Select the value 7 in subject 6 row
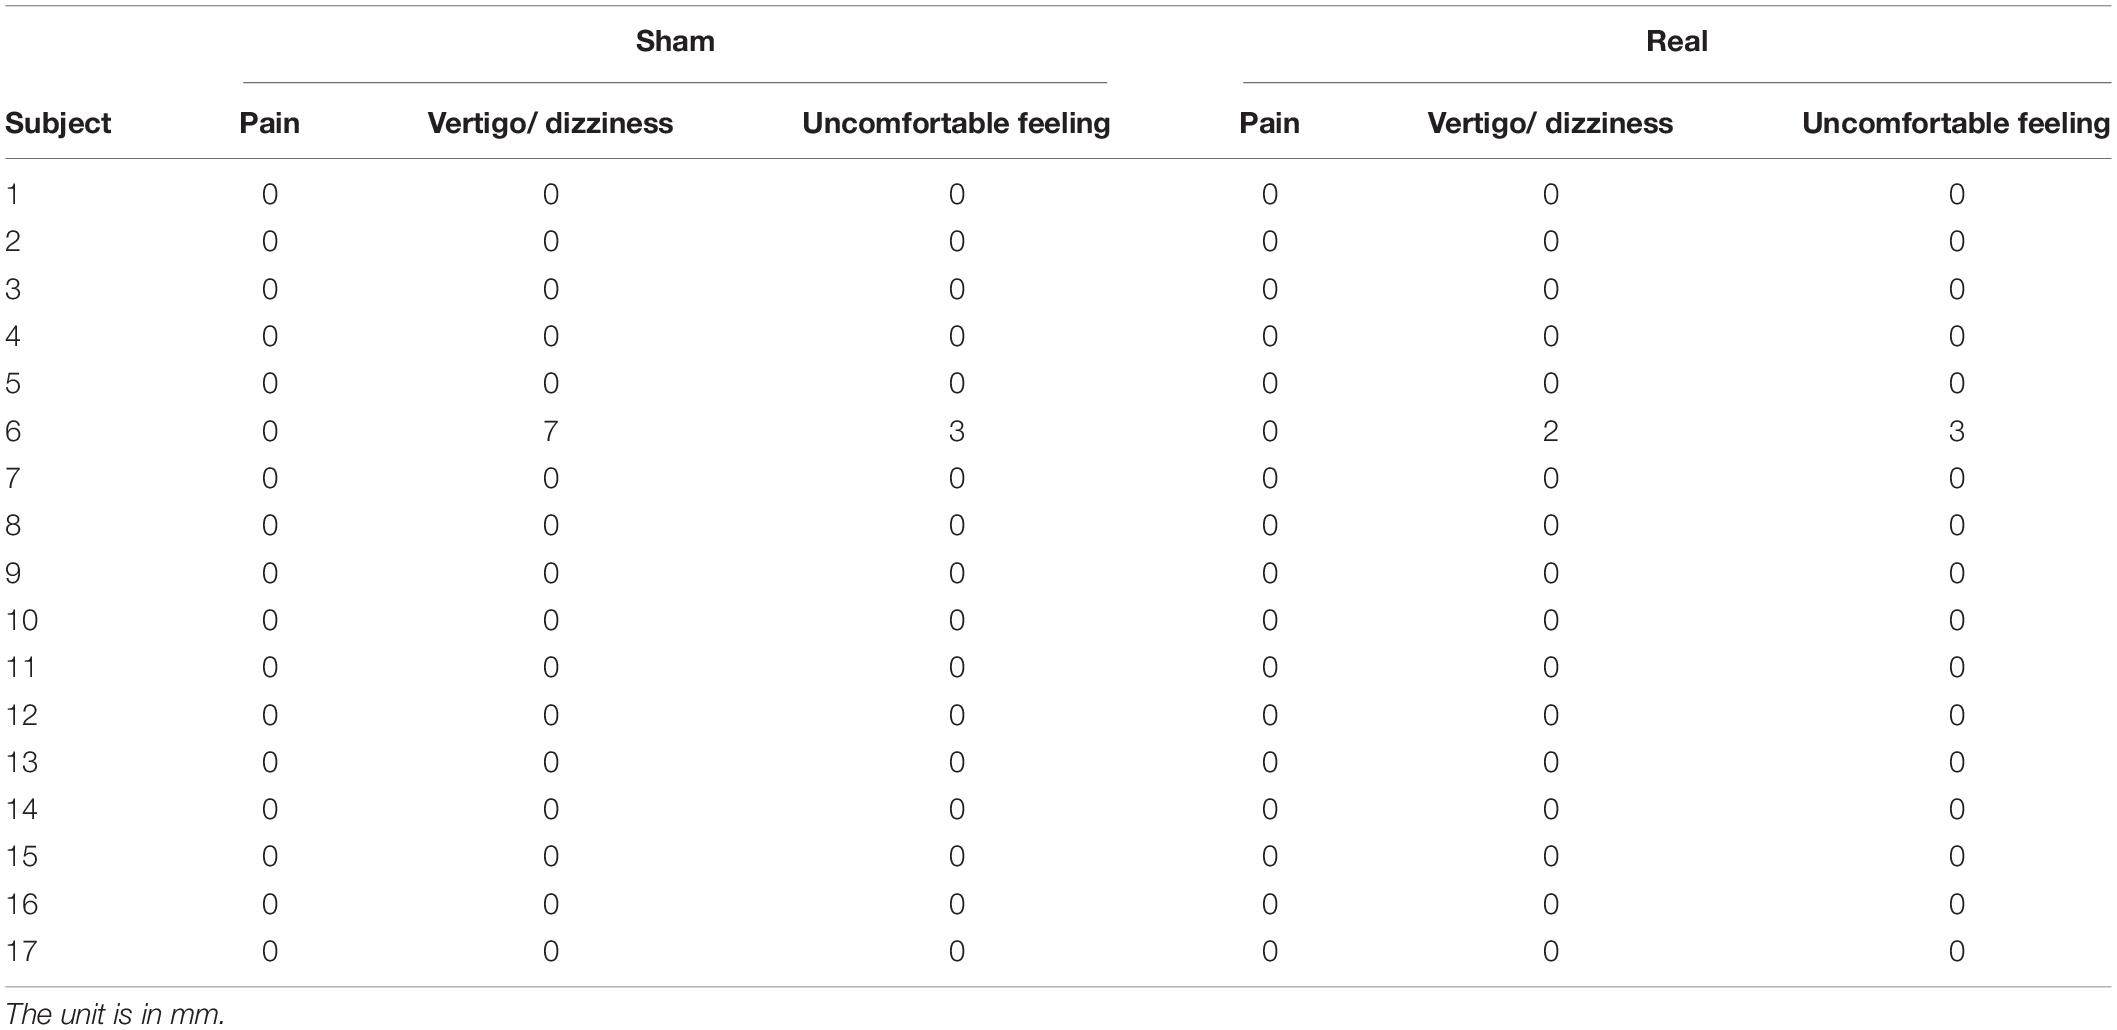 (551, 431)
